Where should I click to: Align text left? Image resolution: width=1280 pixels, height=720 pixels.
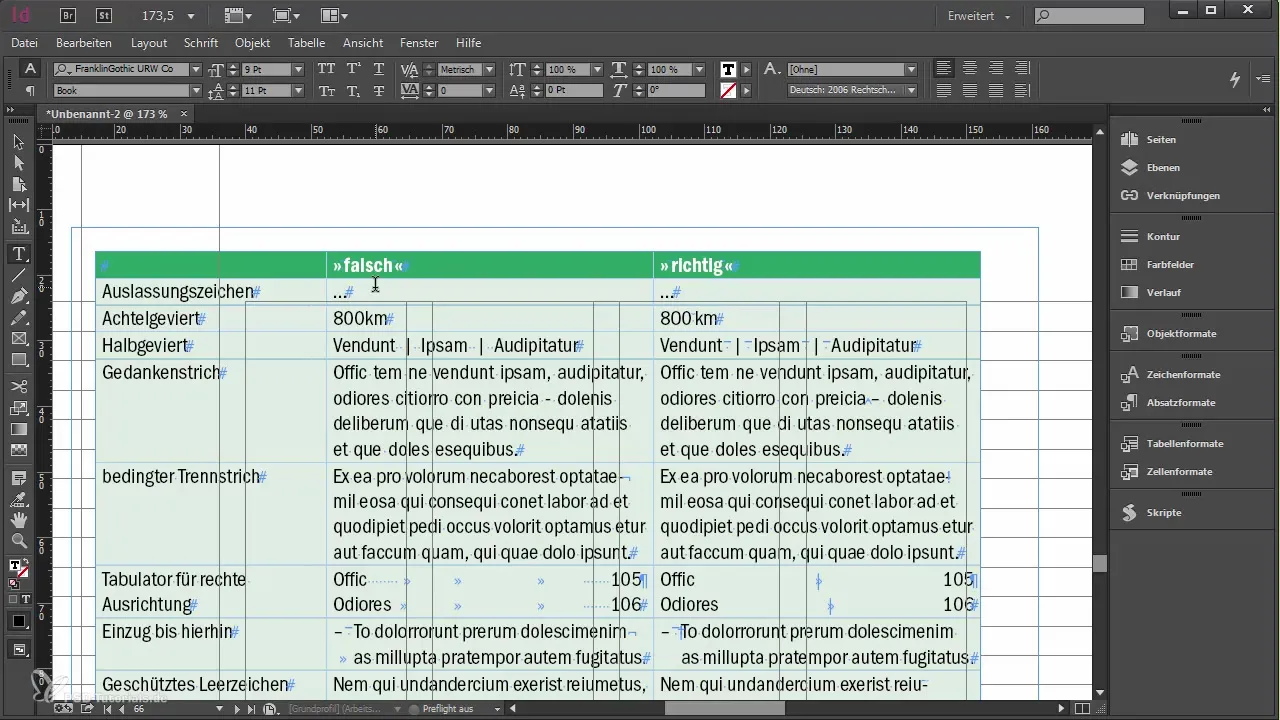coord(944,68)
